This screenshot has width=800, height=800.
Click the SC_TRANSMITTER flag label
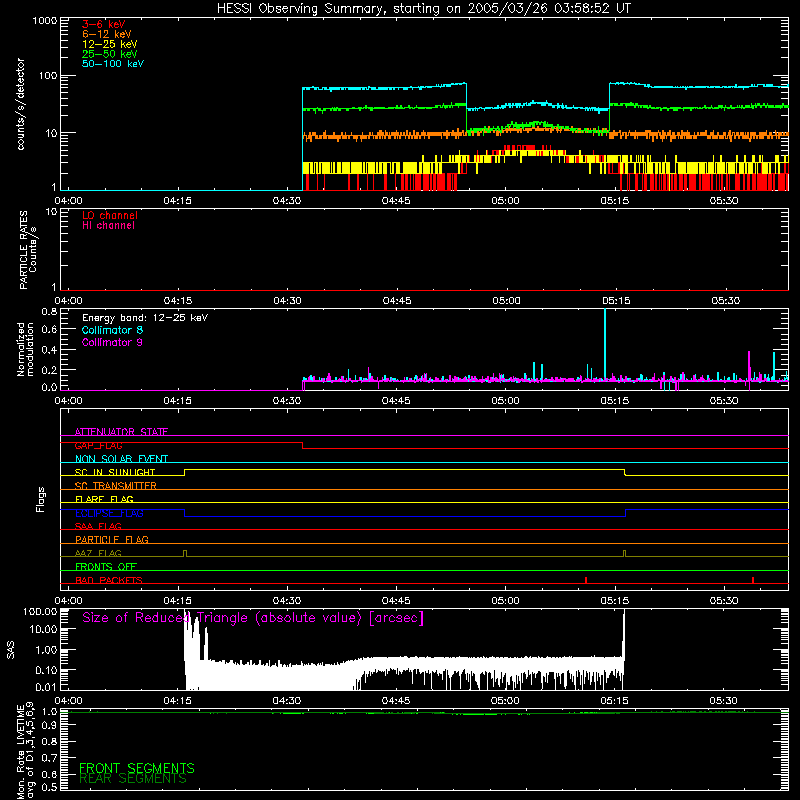coord(115,486)
